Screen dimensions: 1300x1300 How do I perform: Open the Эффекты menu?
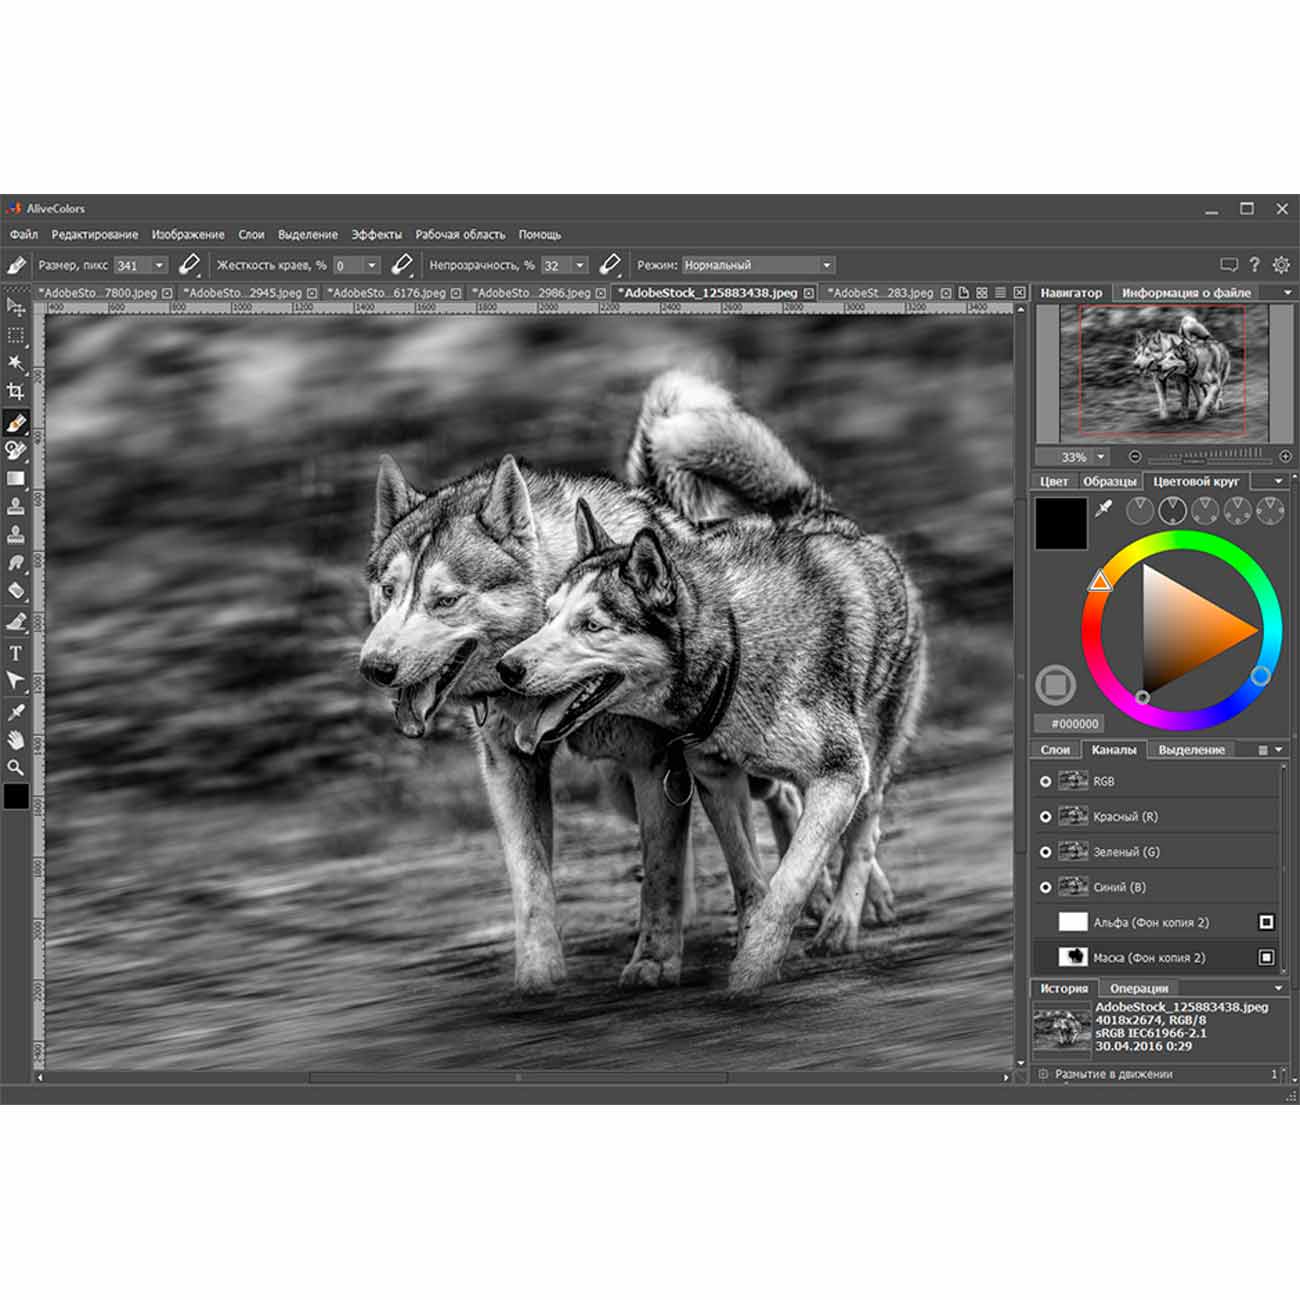coord(376,234)
